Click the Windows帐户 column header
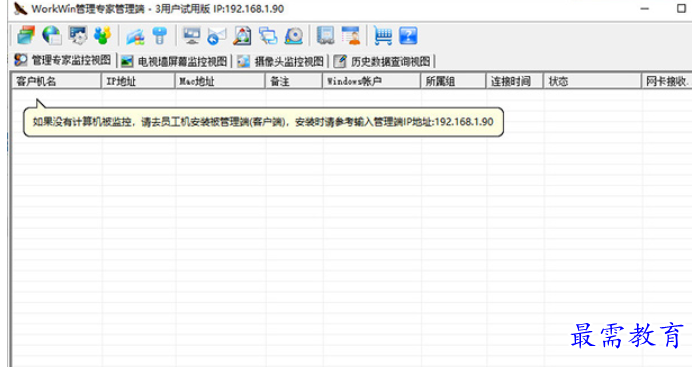This screenshot has width=692, height=367. click(371, 81)
